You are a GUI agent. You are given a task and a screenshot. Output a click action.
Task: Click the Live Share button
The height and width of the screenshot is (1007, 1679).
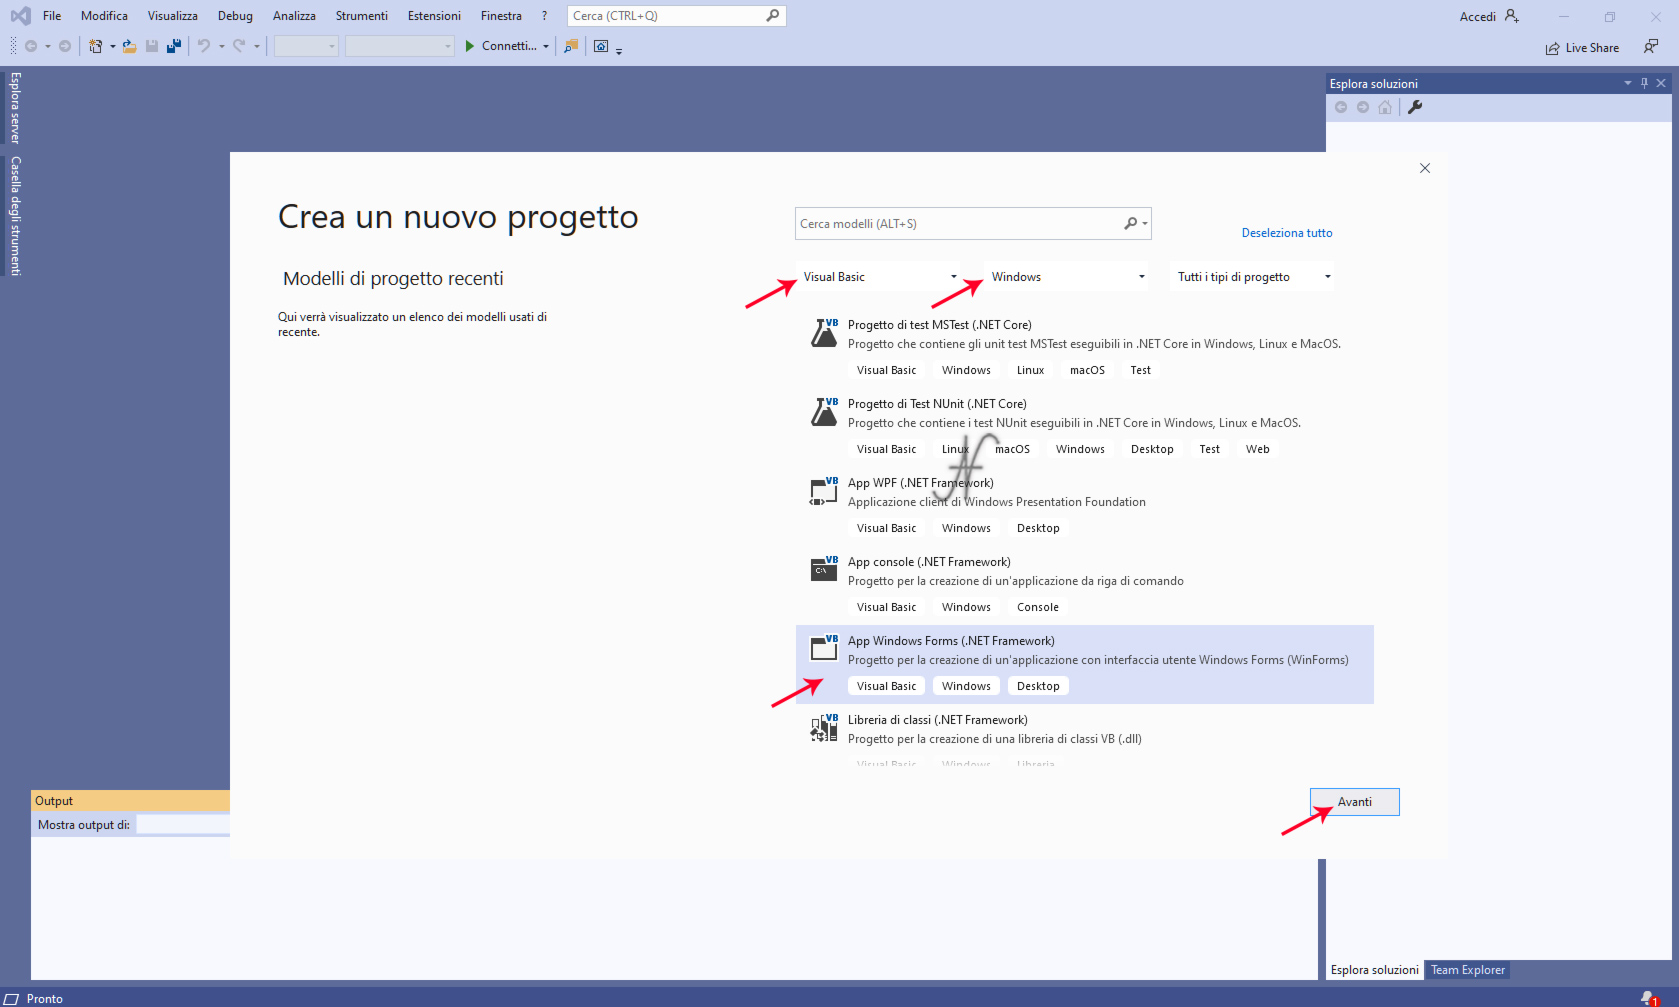coord(1582,47)
